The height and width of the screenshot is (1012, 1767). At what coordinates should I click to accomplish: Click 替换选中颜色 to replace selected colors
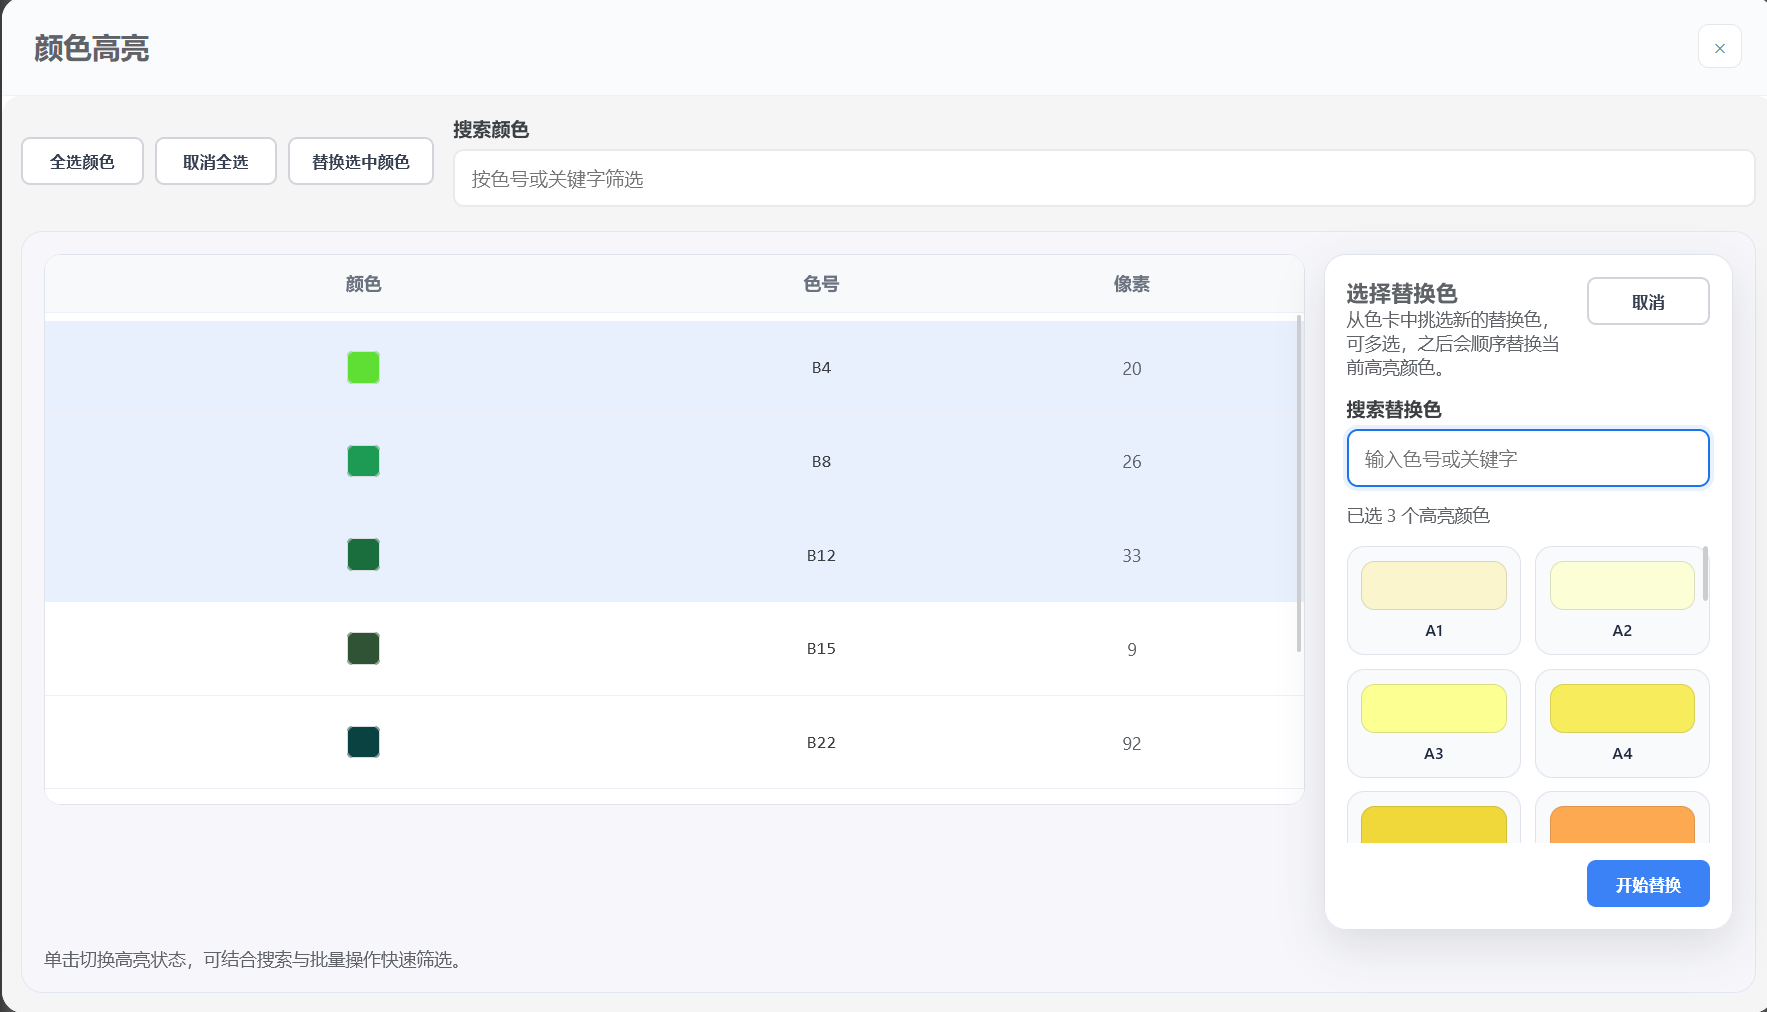click(x=360, y=161)
